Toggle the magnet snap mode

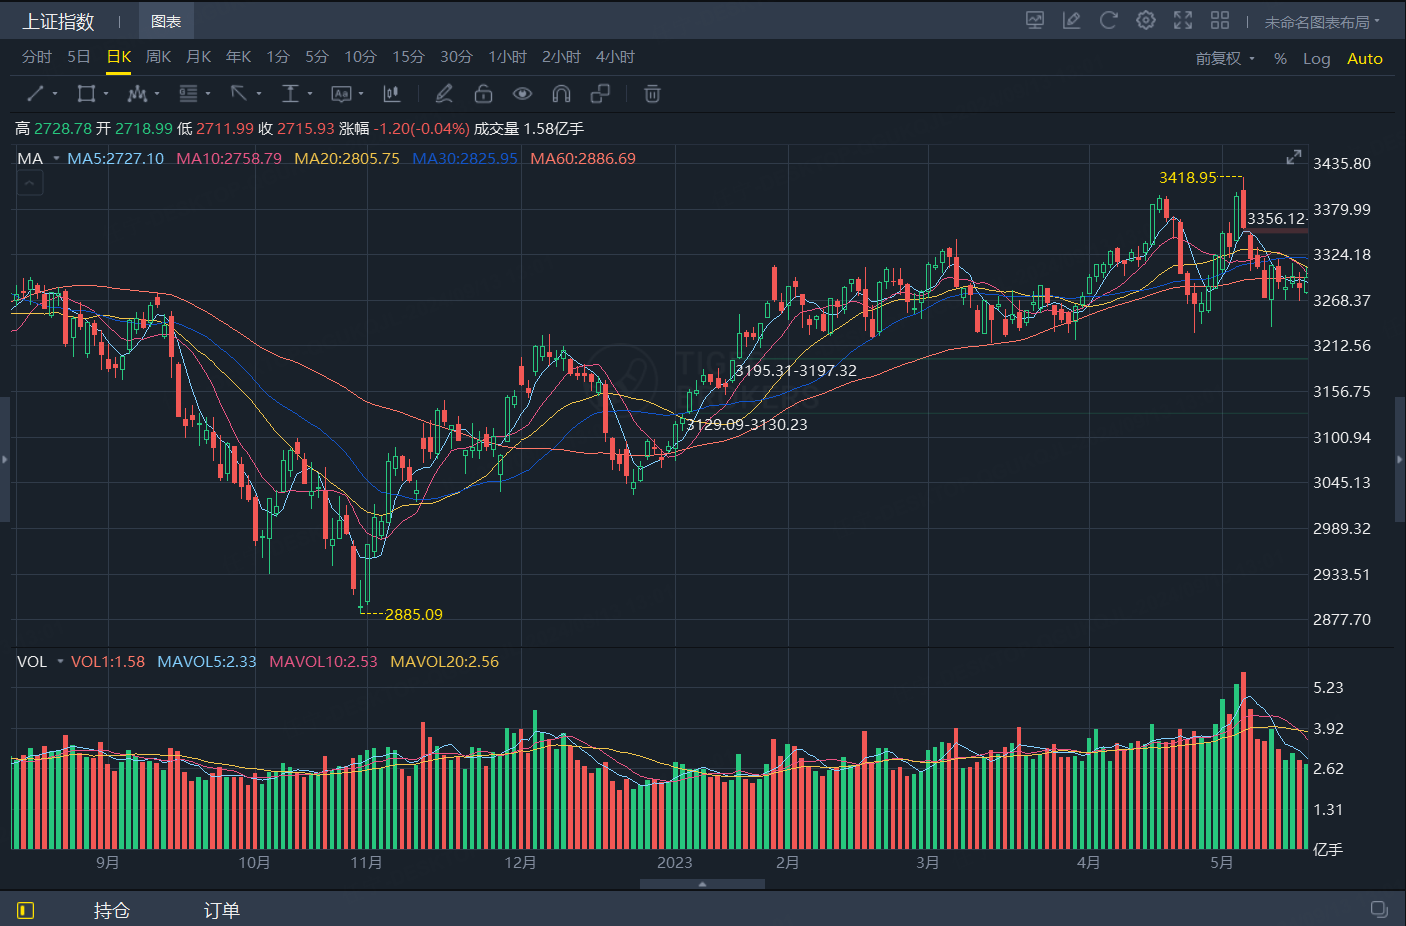tap(561, 94)
